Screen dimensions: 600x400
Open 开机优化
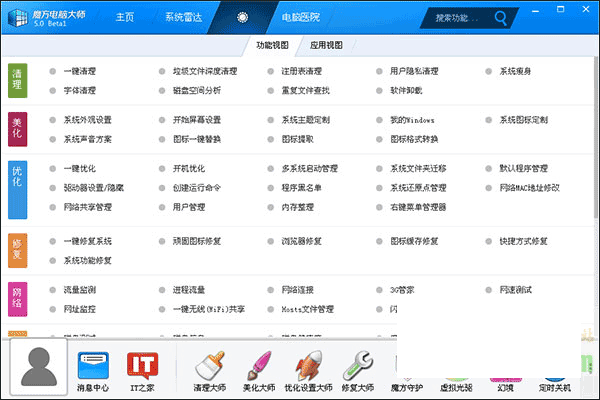[189, 168]
